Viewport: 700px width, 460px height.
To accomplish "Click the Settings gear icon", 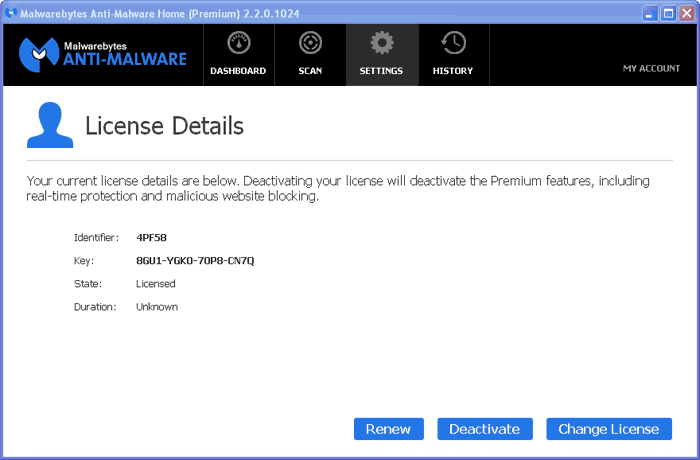I will [382, 43].
